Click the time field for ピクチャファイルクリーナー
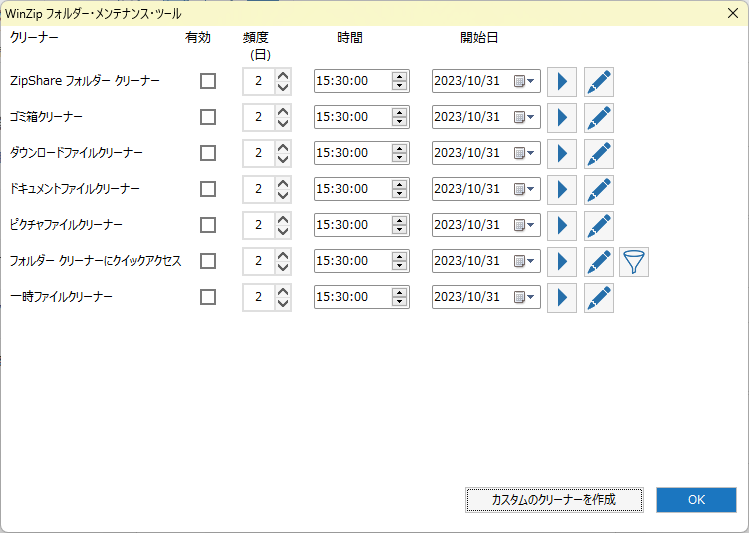Screen dimensions: 749x533 [350, 225]
